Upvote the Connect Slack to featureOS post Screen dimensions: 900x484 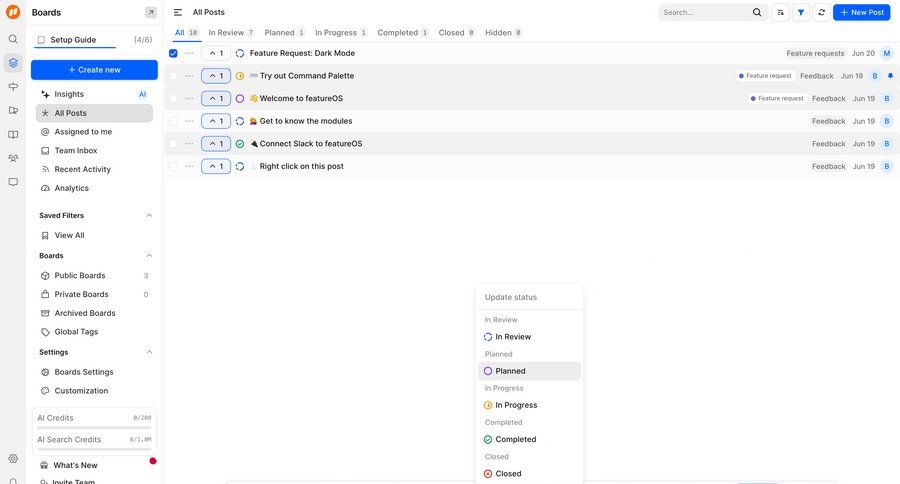(x=216, y=144)
